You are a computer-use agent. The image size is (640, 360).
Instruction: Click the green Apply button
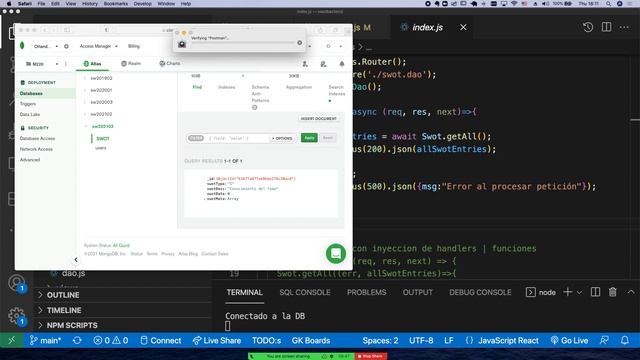point(309,138)
